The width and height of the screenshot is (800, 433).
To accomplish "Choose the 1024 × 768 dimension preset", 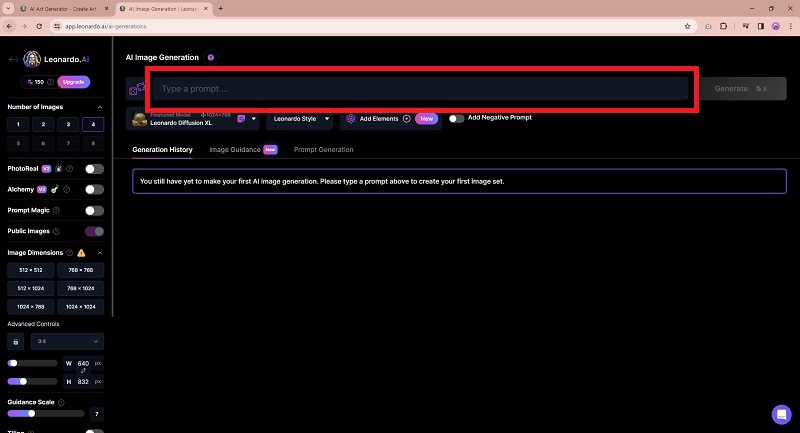I will point(31,307).
